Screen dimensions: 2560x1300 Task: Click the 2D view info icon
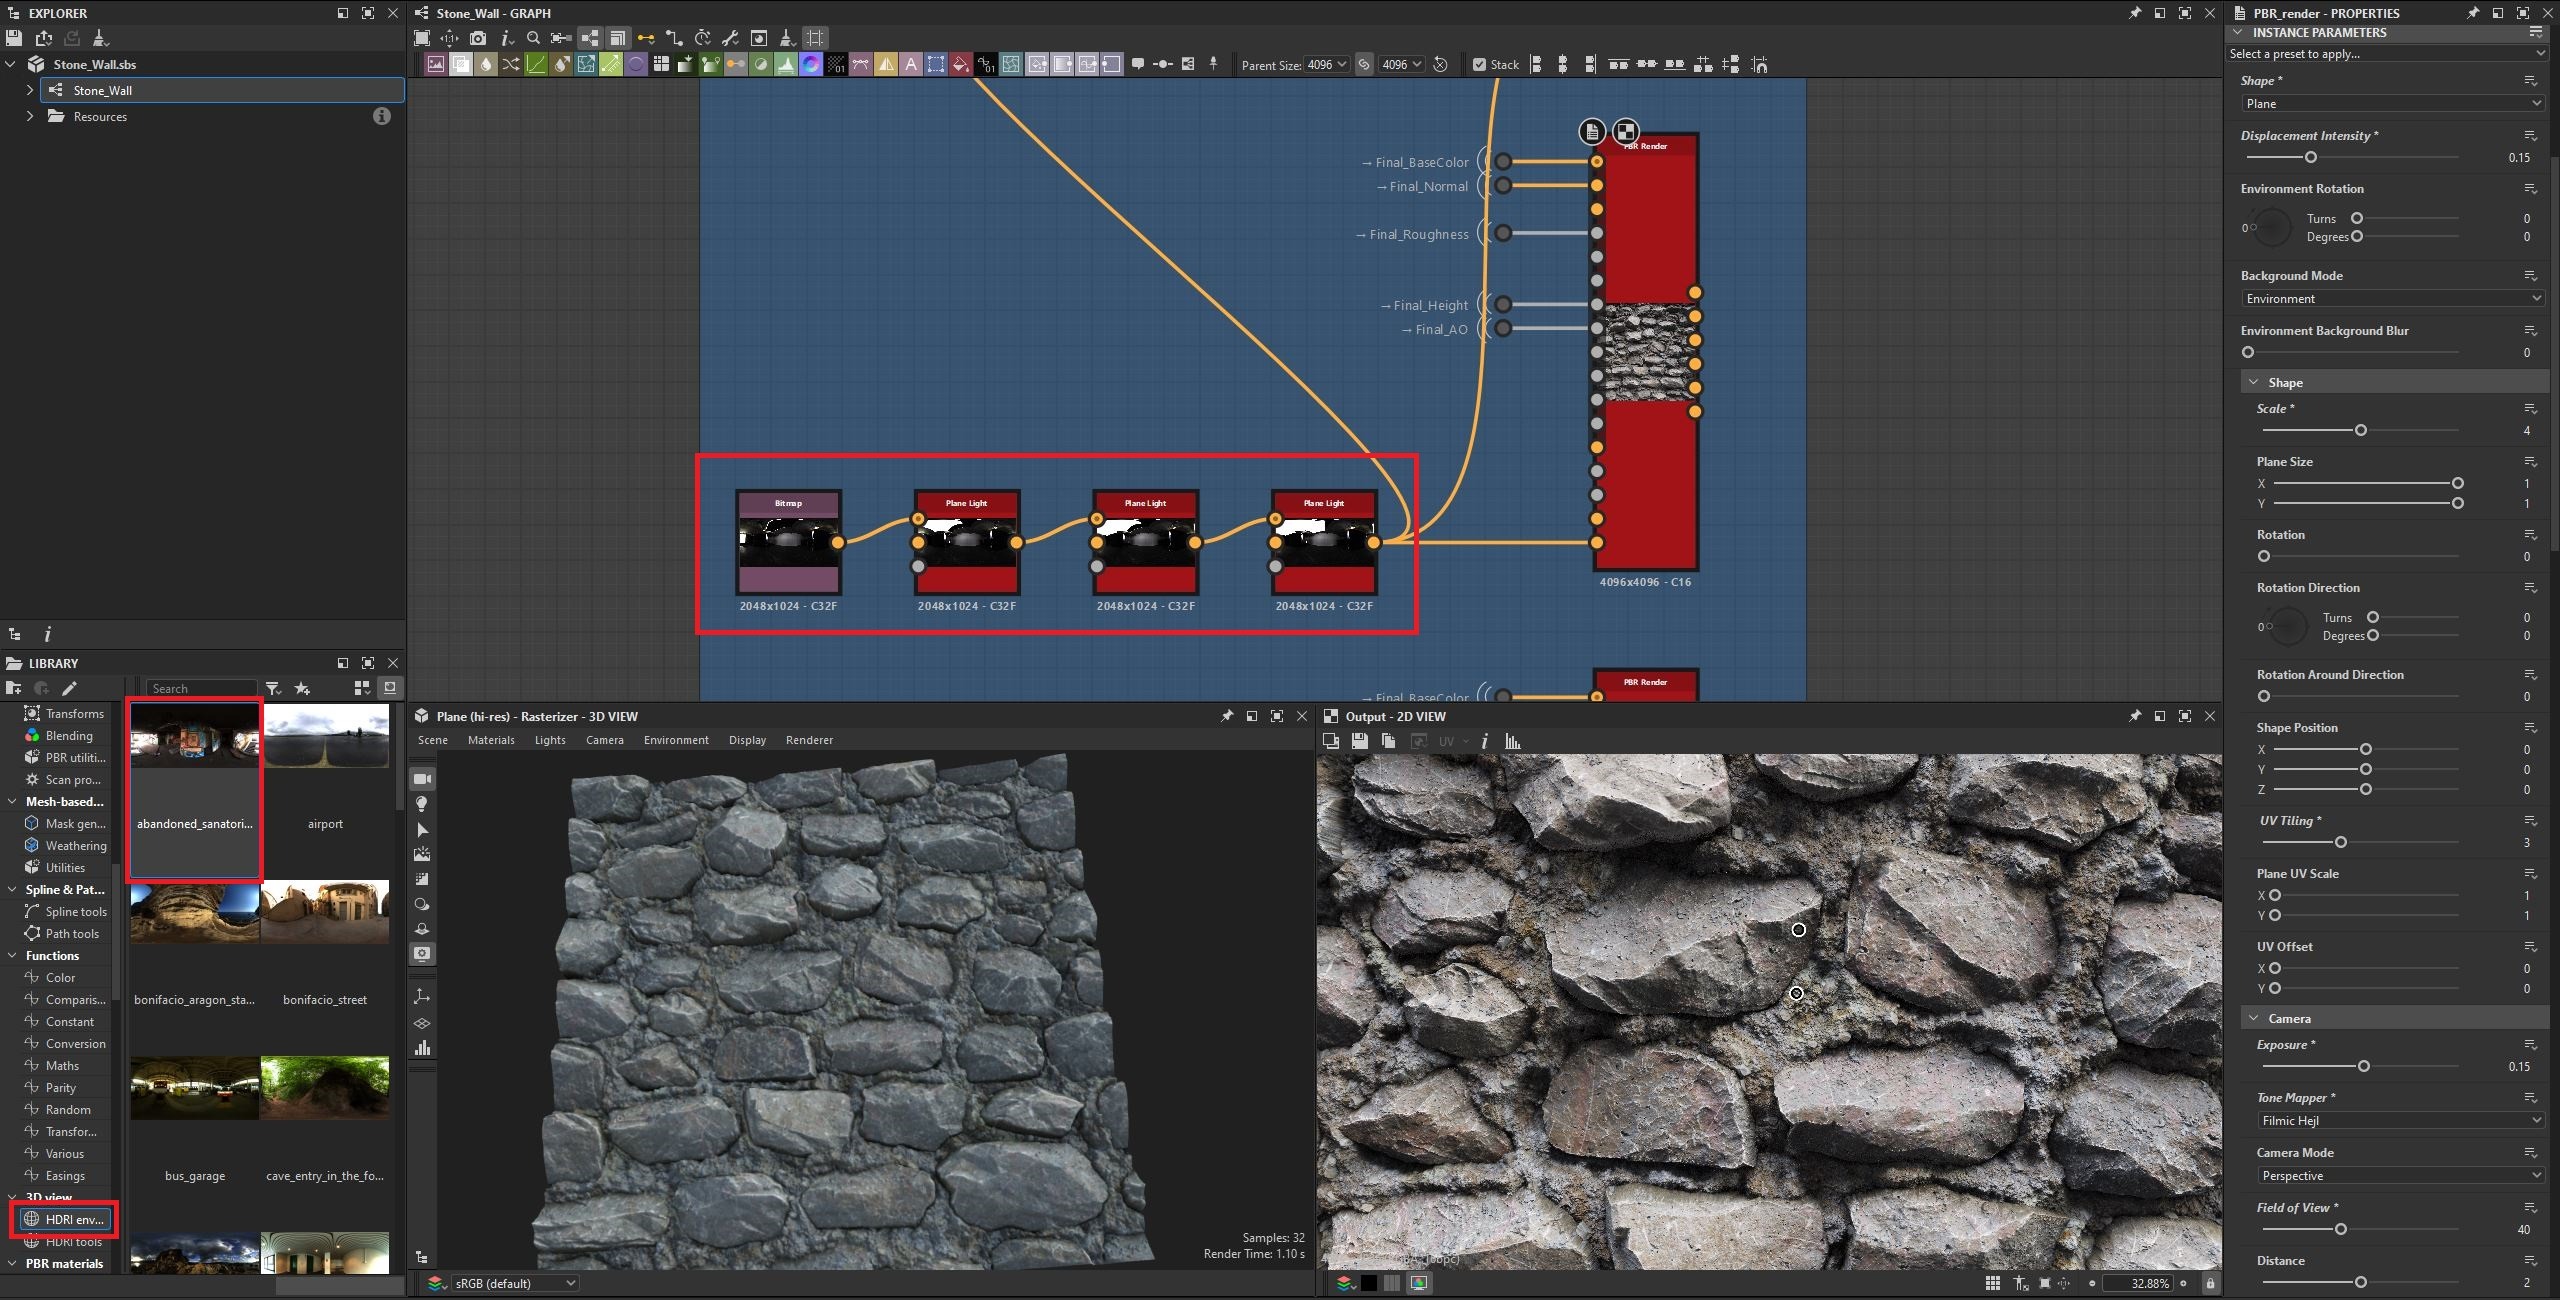point(1484,741)
